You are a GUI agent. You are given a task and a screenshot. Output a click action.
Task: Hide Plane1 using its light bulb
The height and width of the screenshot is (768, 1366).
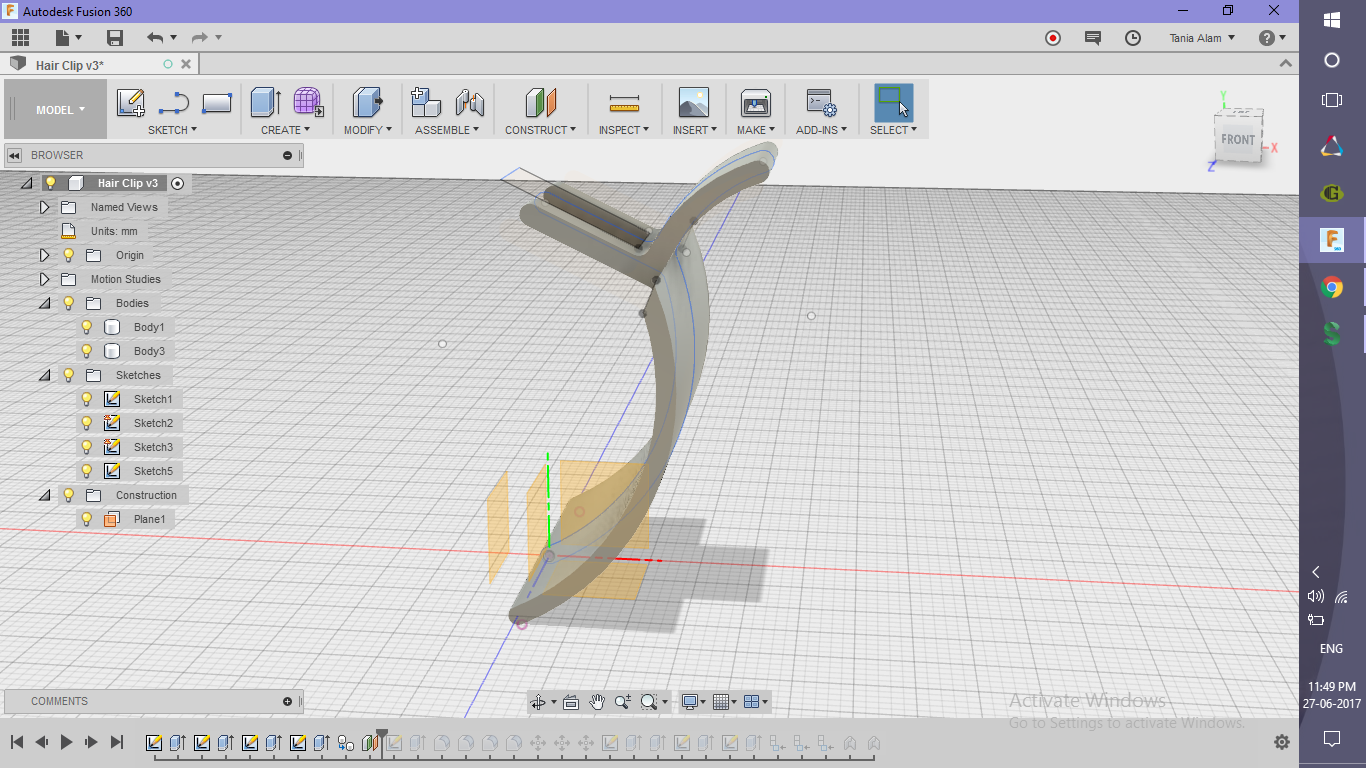[x=87, y=519]
